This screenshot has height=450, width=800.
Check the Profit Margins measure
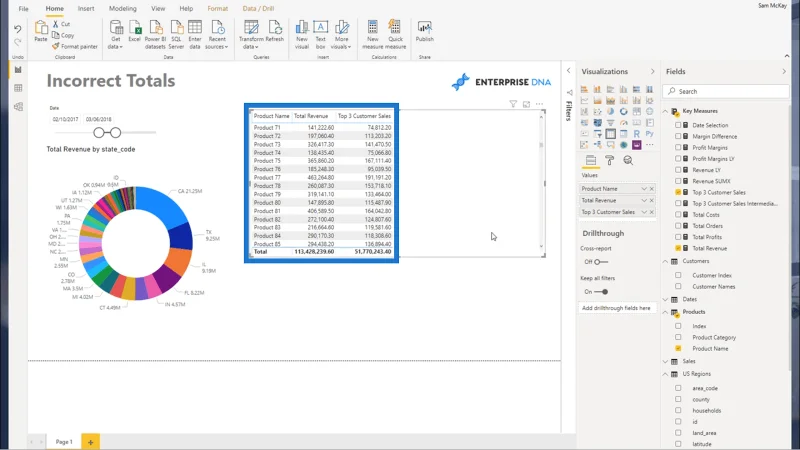(x=678, y=147)
